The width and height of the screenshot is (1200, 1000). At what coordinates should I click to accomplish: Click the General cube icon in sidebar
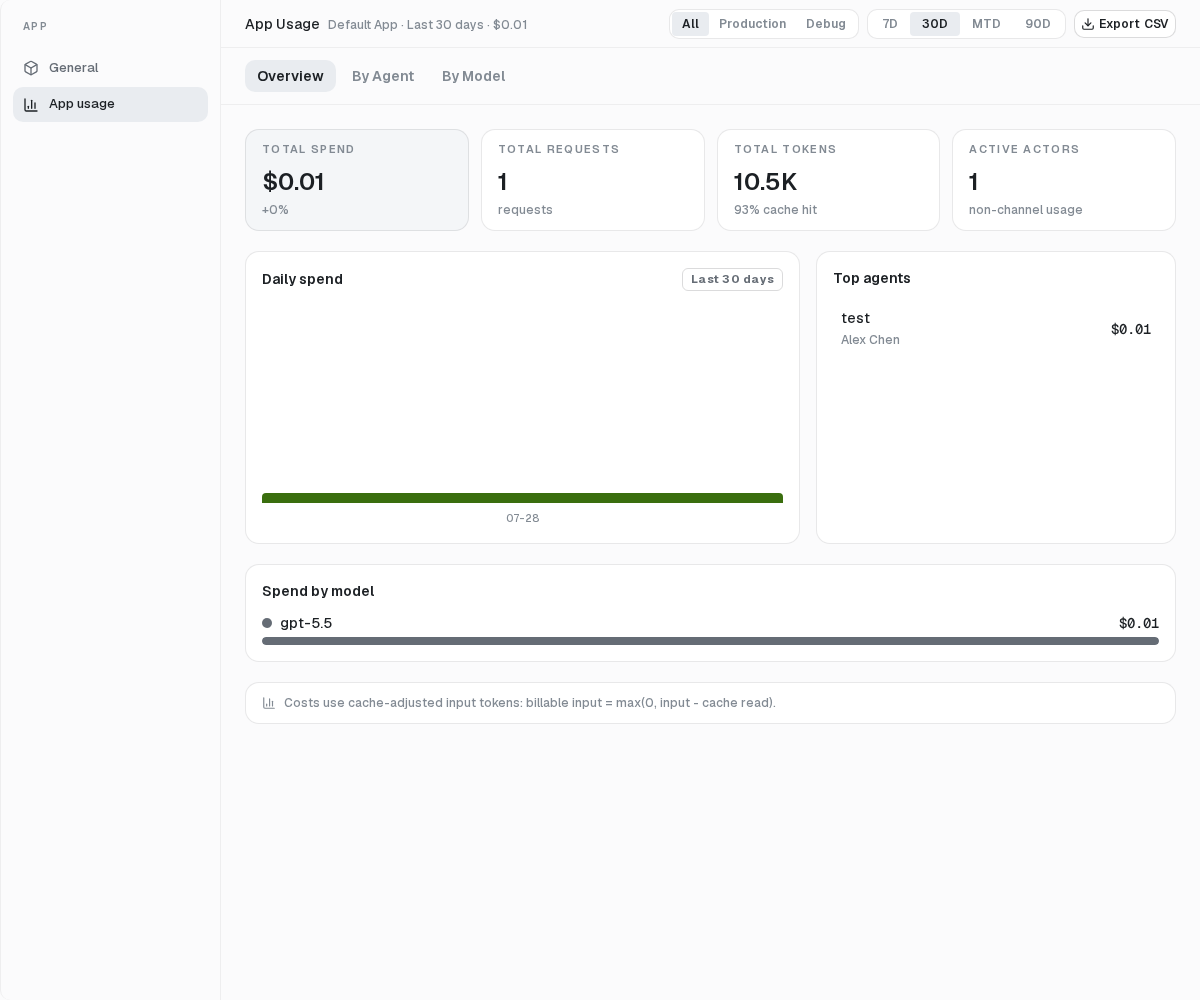31,68
